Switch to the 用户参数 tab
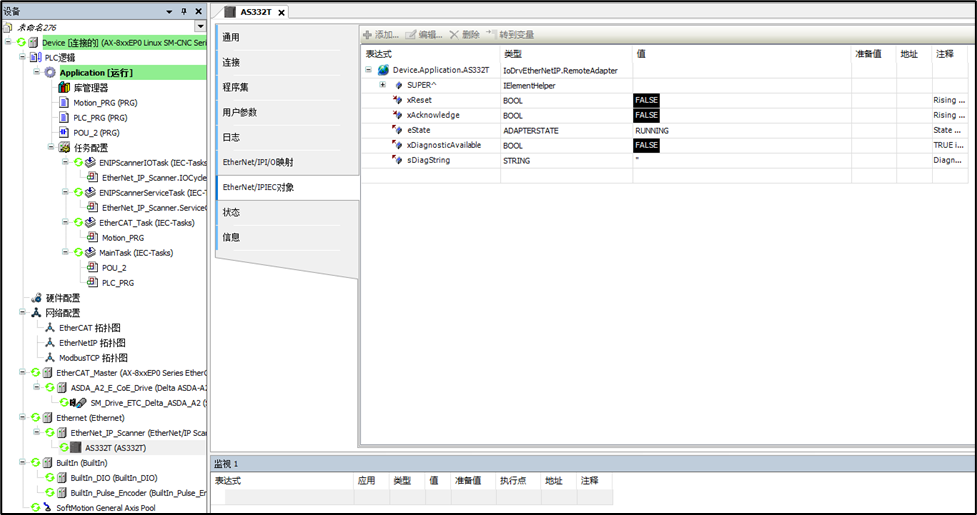977x515 pixels. pos(240,112)
